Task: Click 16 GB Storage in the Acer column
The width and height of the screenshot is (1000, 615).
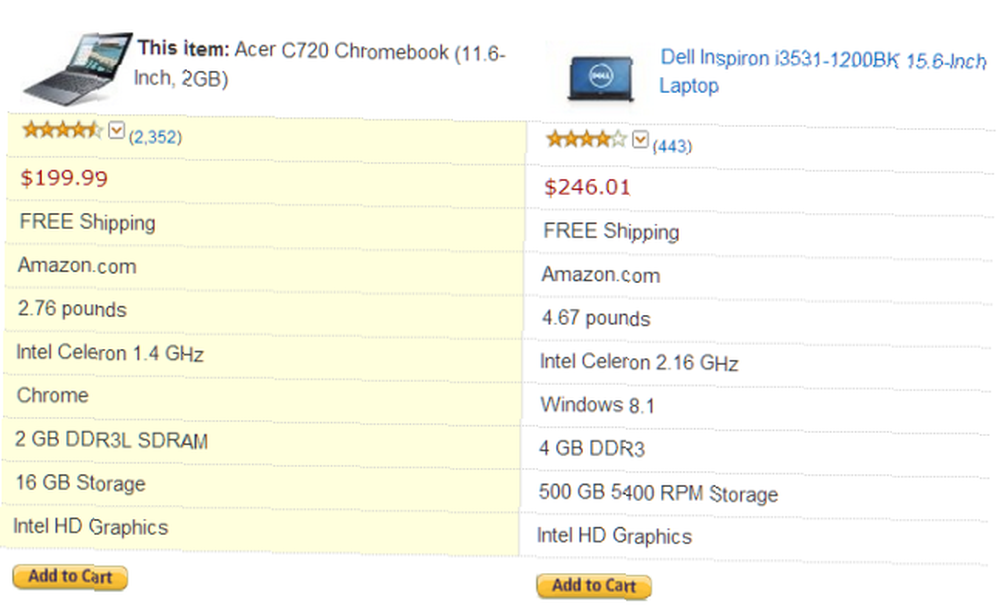Action: tap(80, 483)
